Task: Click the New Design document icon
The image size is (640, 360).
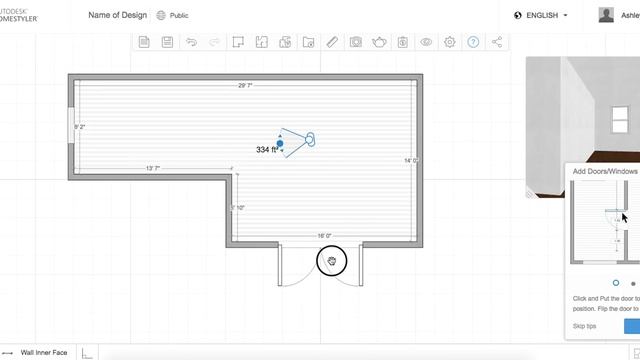Action: [x=144, y=42]
